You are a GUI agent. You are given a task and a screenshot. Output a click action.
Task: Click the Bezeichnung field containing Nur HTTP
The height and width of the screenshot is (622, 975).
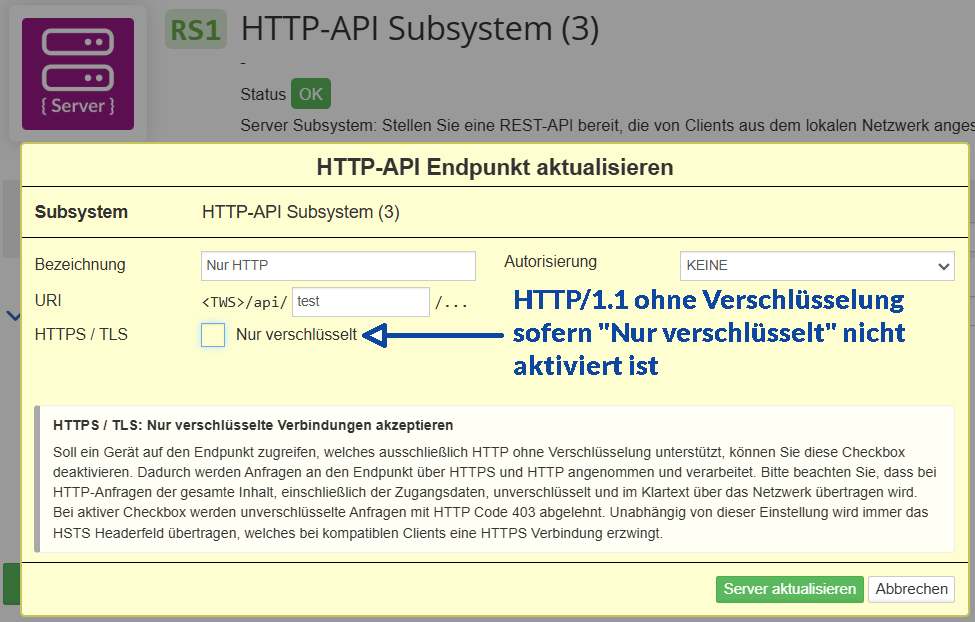pos(338,266)
